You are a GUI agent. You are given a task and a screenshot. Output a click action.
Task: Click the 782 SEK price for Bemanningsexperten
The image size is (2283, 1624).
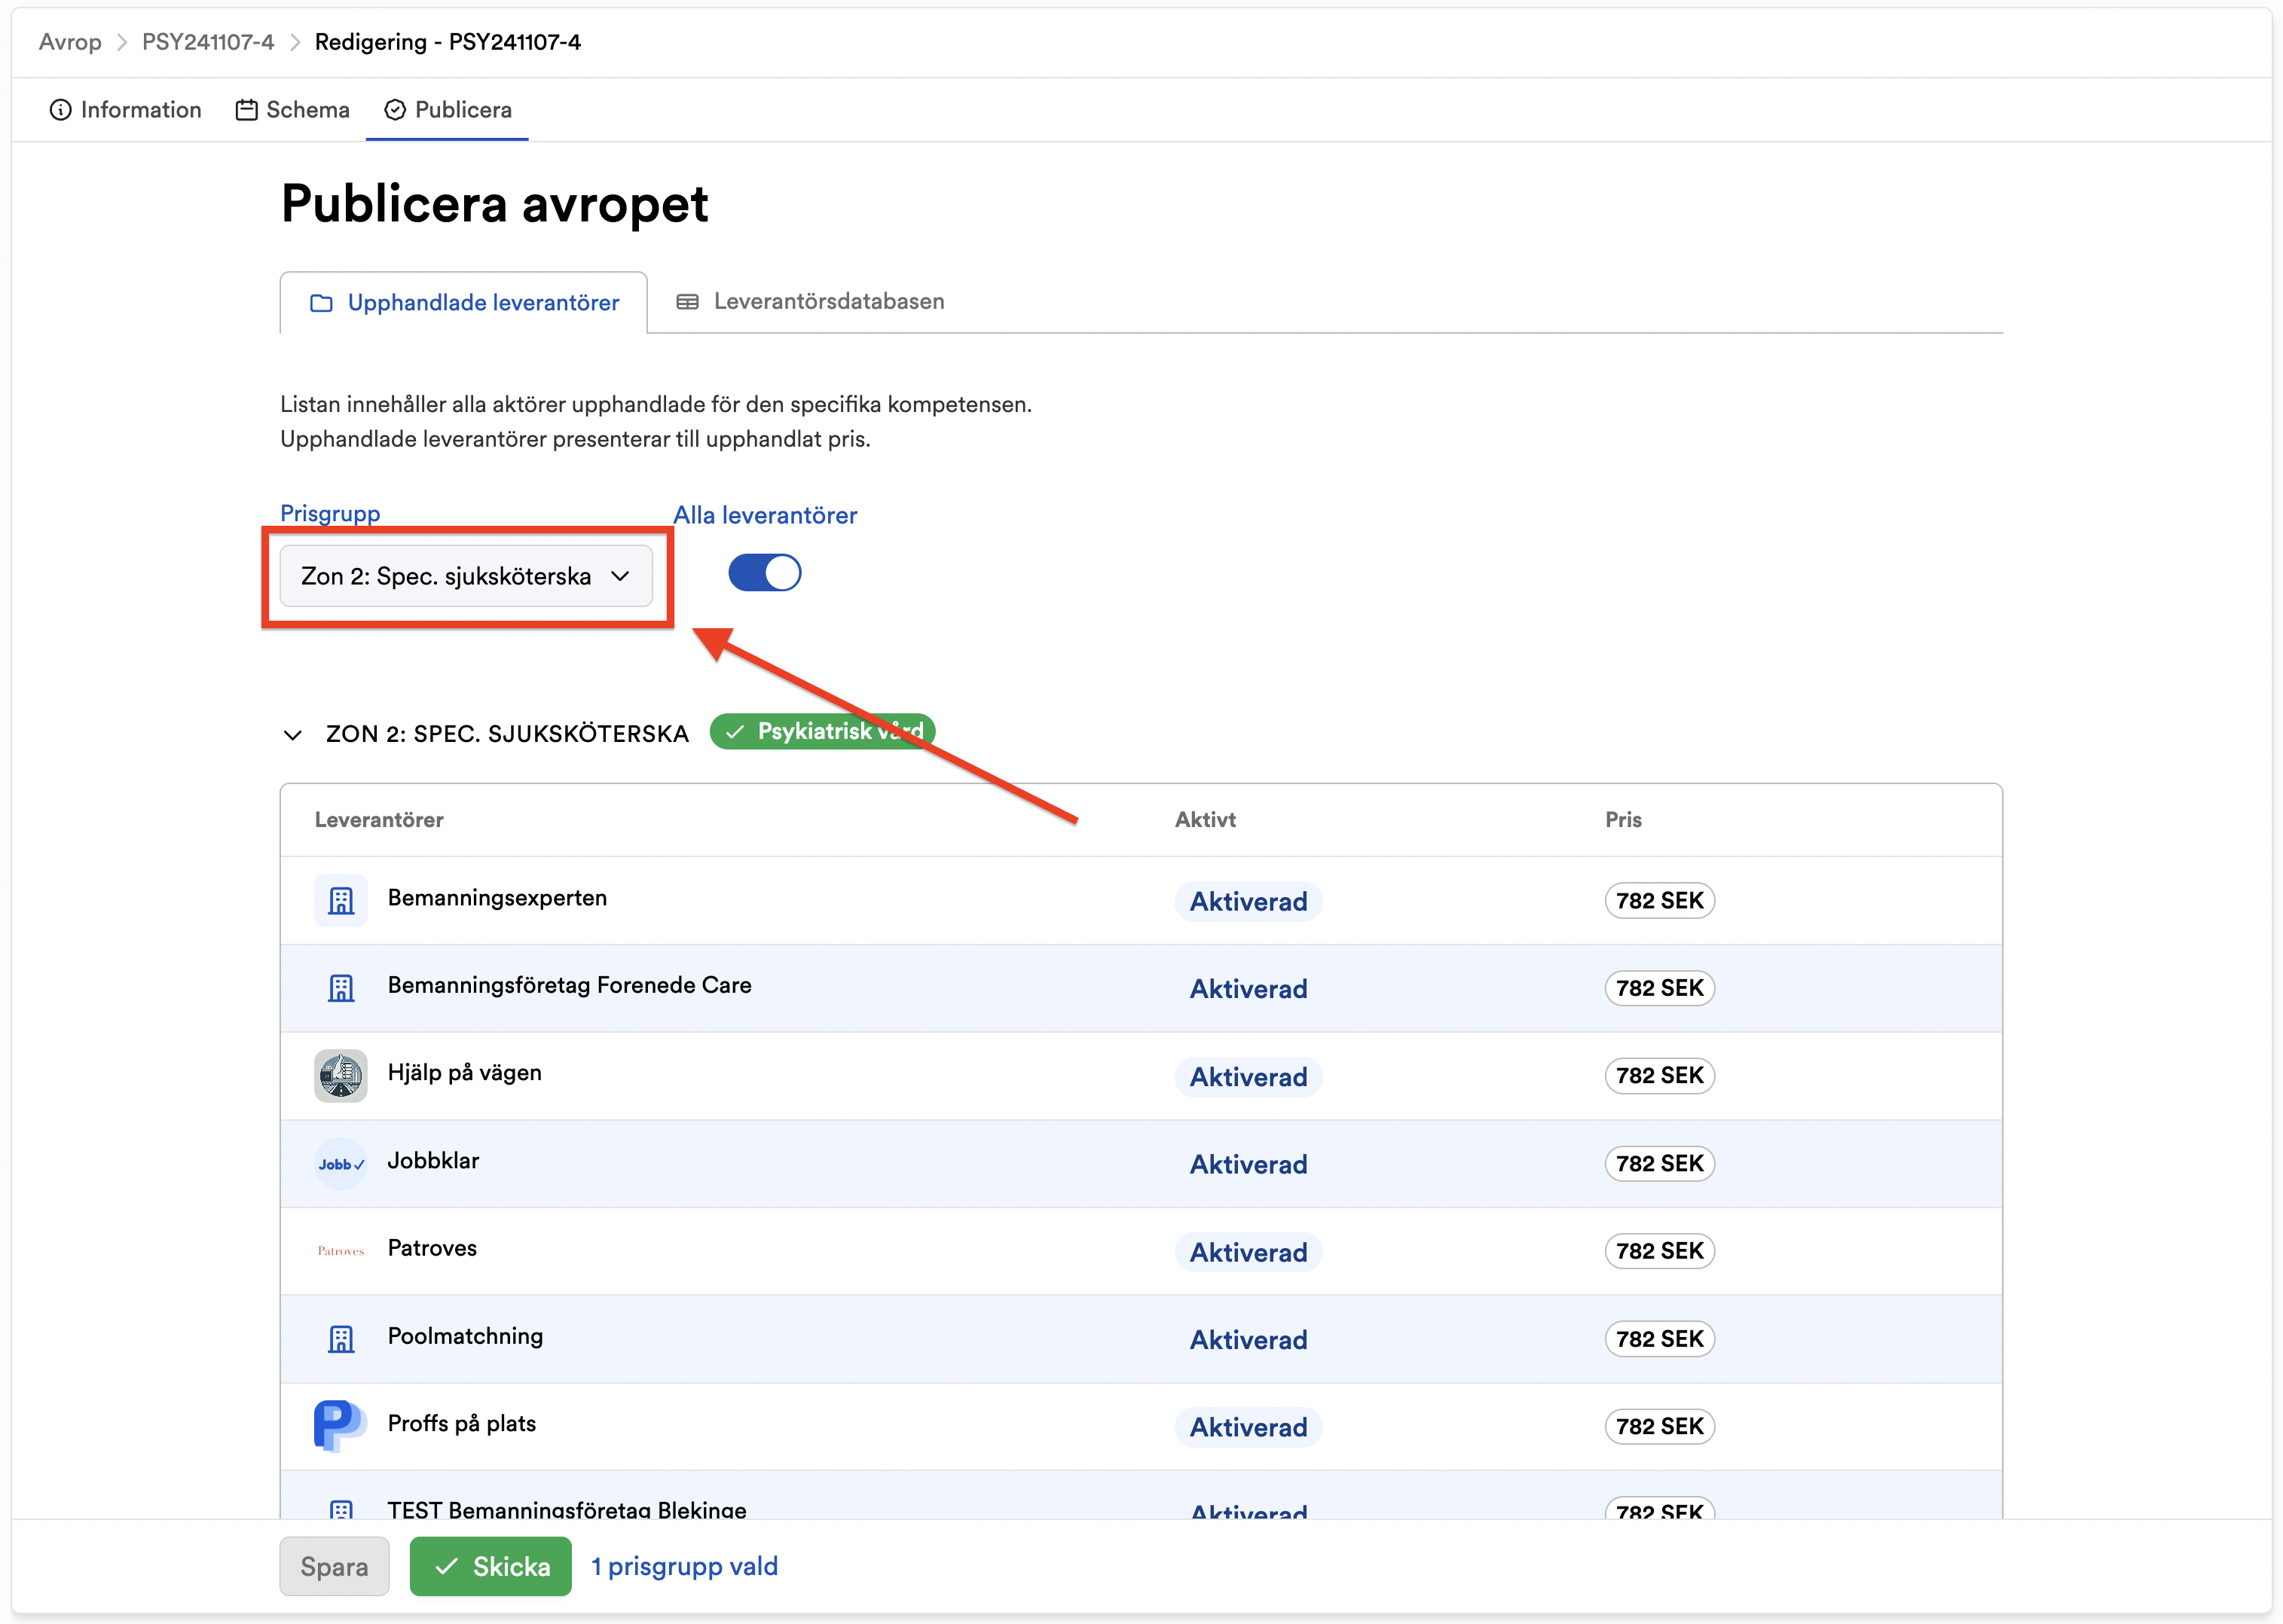click(x=1659, y=900)
